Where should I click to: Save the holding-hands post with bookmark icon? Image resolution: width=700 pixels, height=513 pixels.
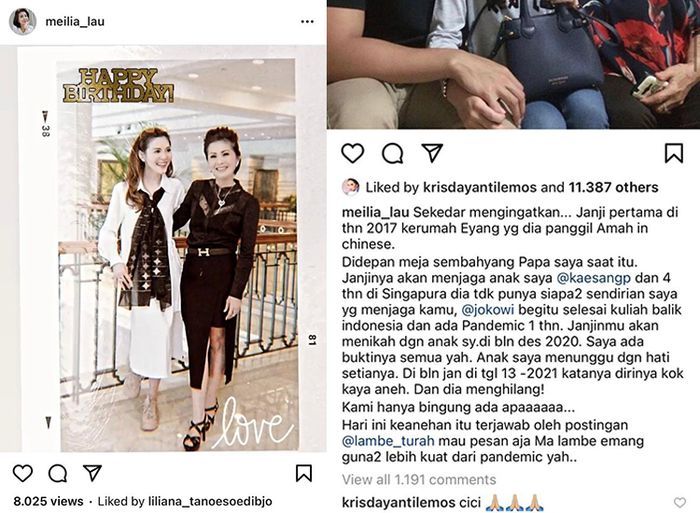(674, 153)
